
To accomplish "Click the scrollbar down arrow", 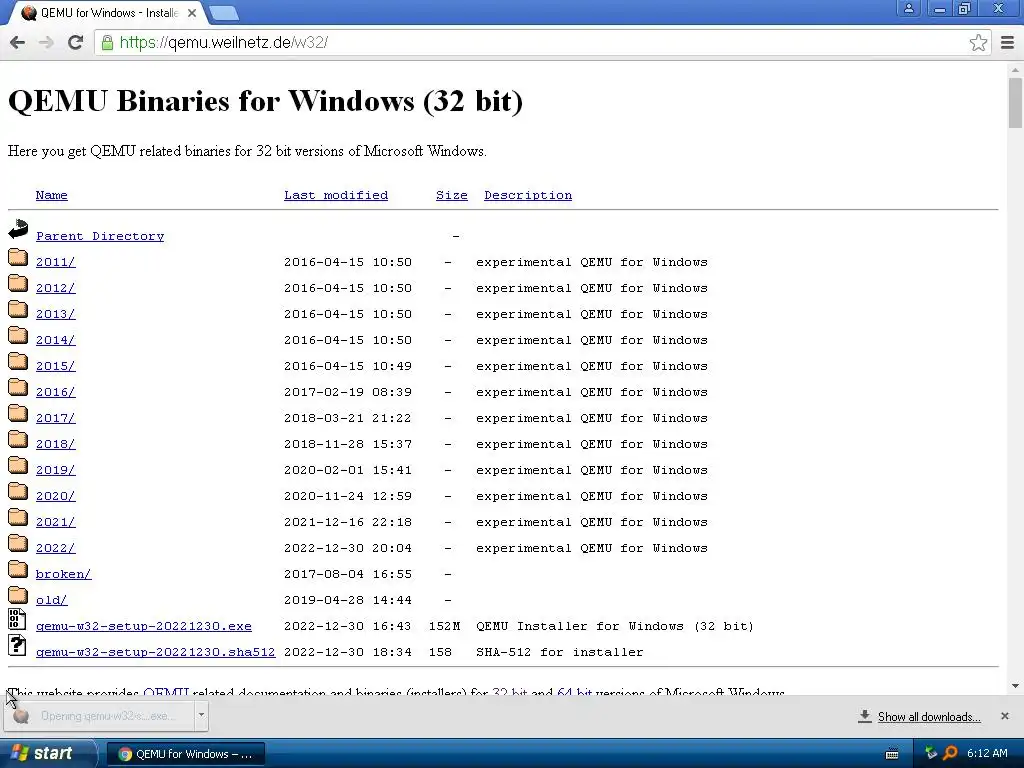I will coord(1015,686).
